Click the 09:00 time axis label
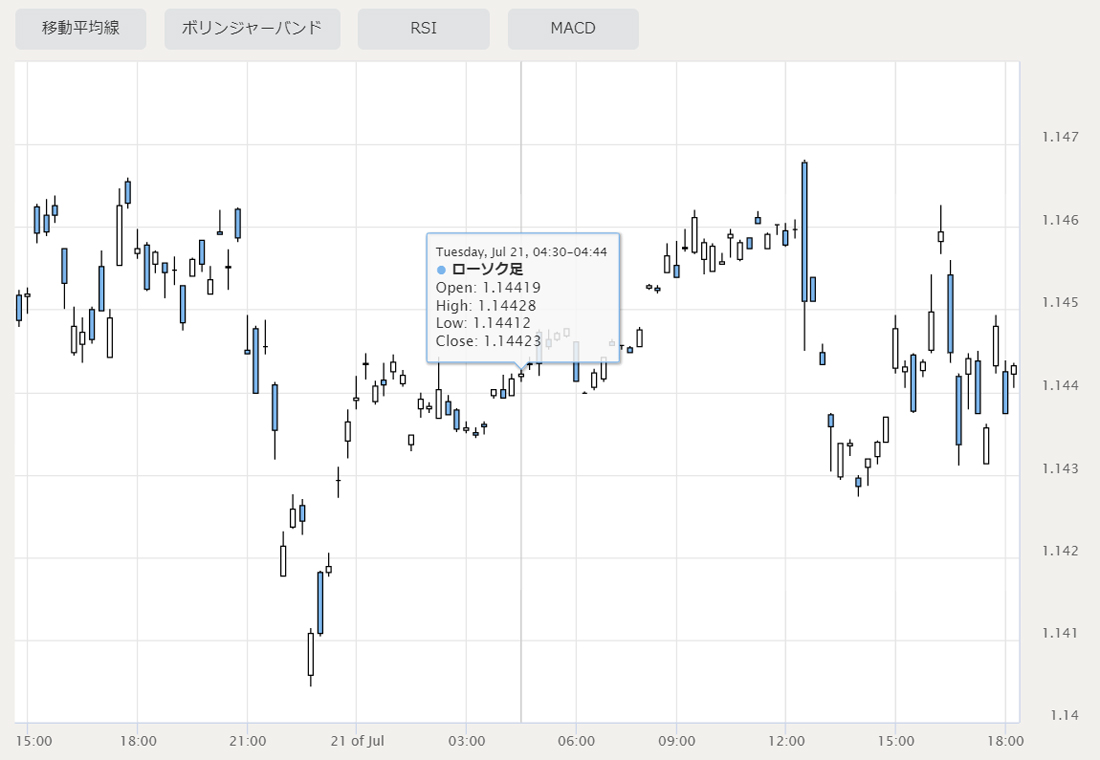This screenshot has width=1100, height=760. coord(676,741)
